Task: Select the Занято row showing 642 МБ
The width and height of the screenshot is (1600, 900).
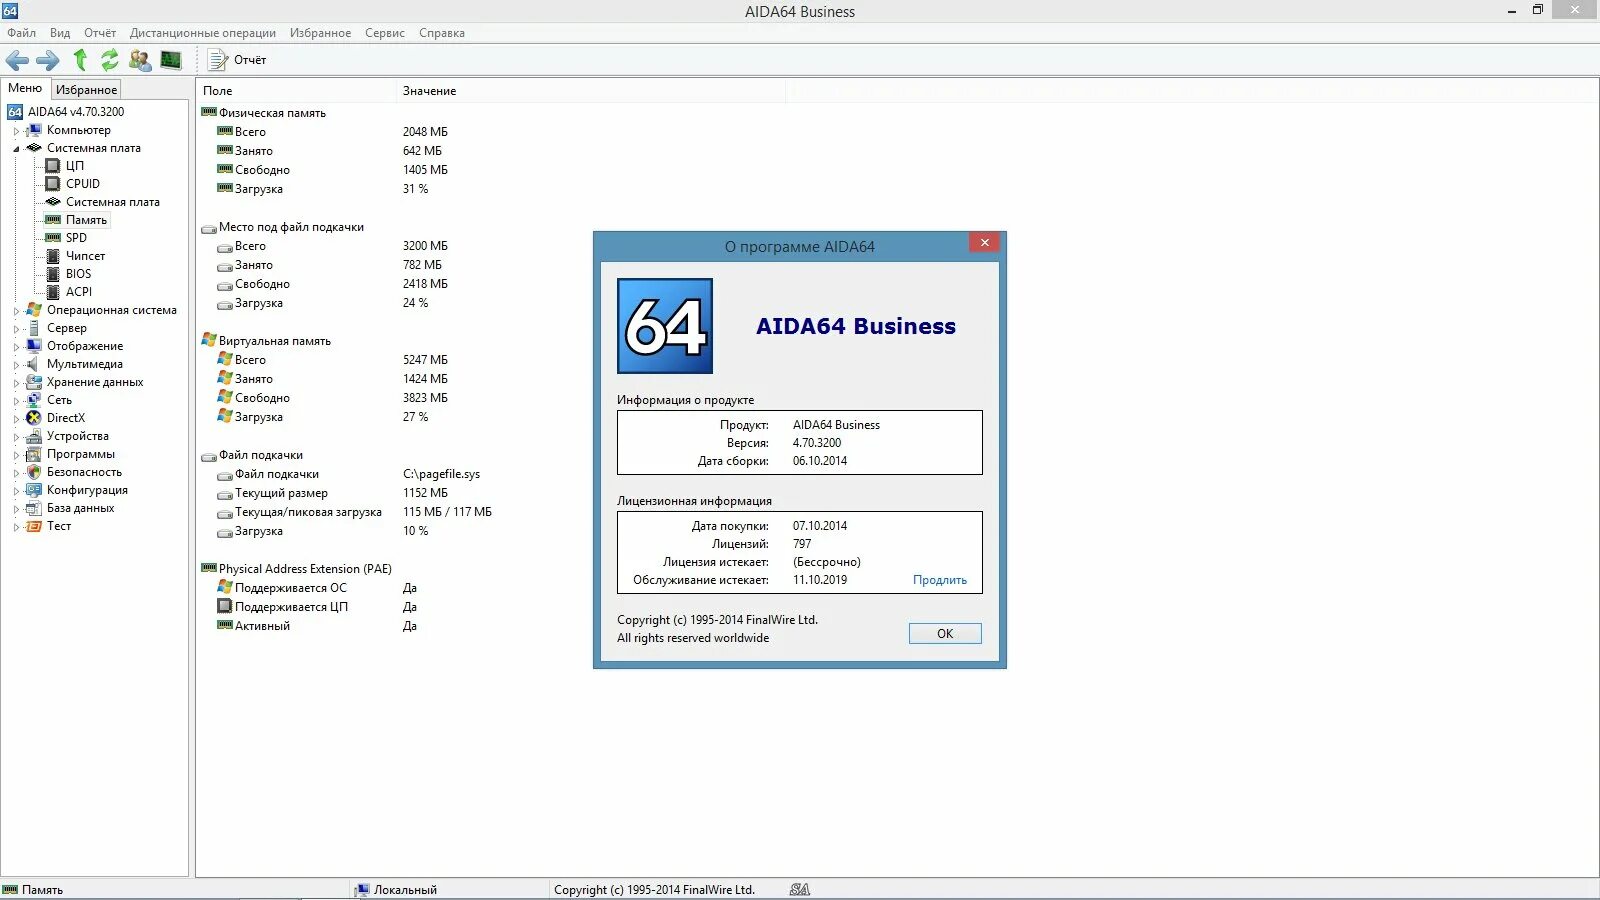Action: [x=329, y=151]
